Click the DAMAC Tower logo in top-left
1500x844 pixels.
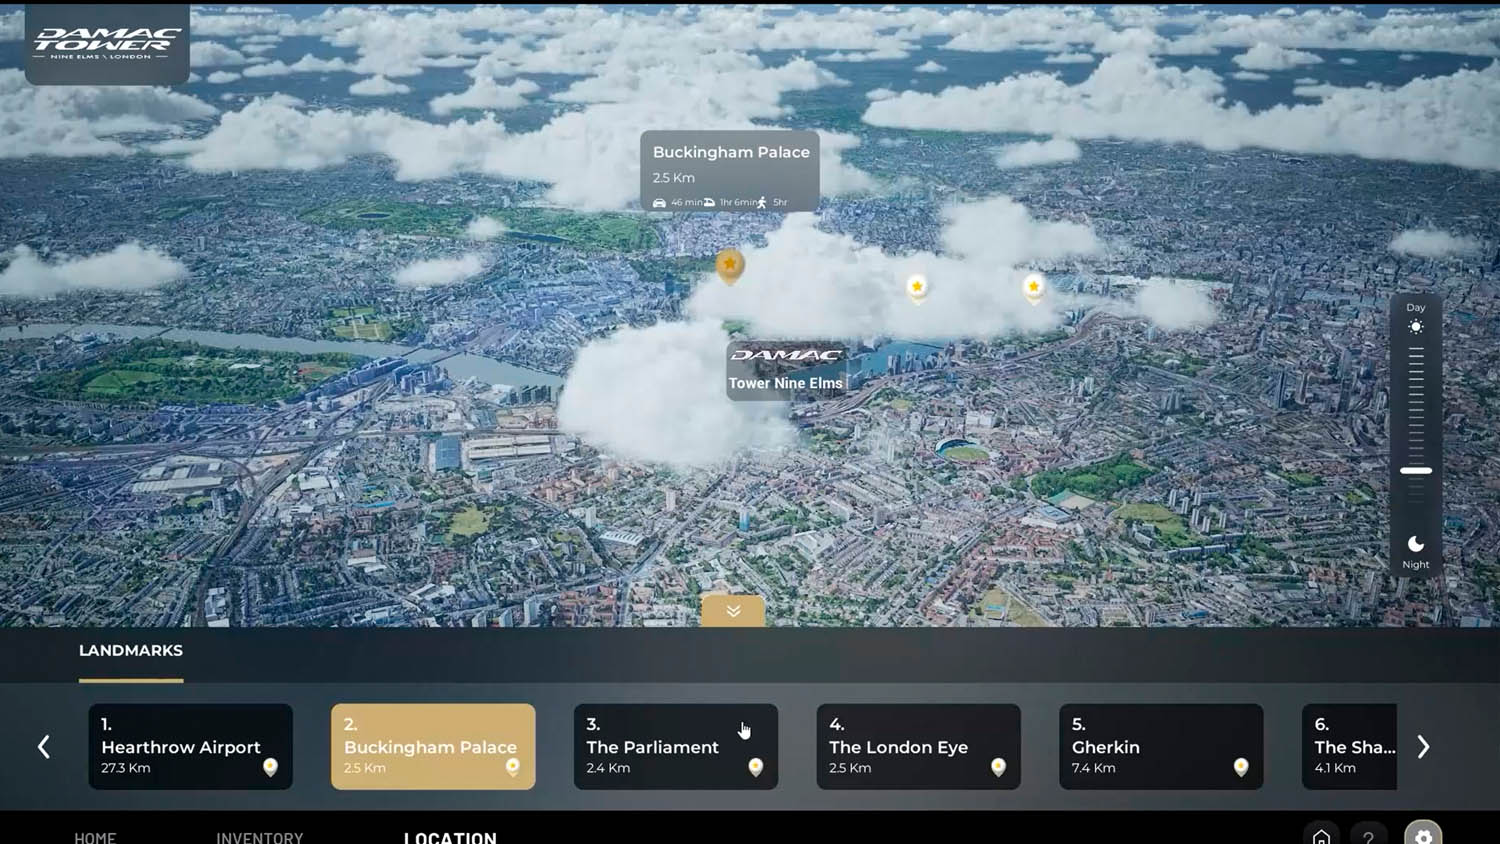click(x=107, y=43)
